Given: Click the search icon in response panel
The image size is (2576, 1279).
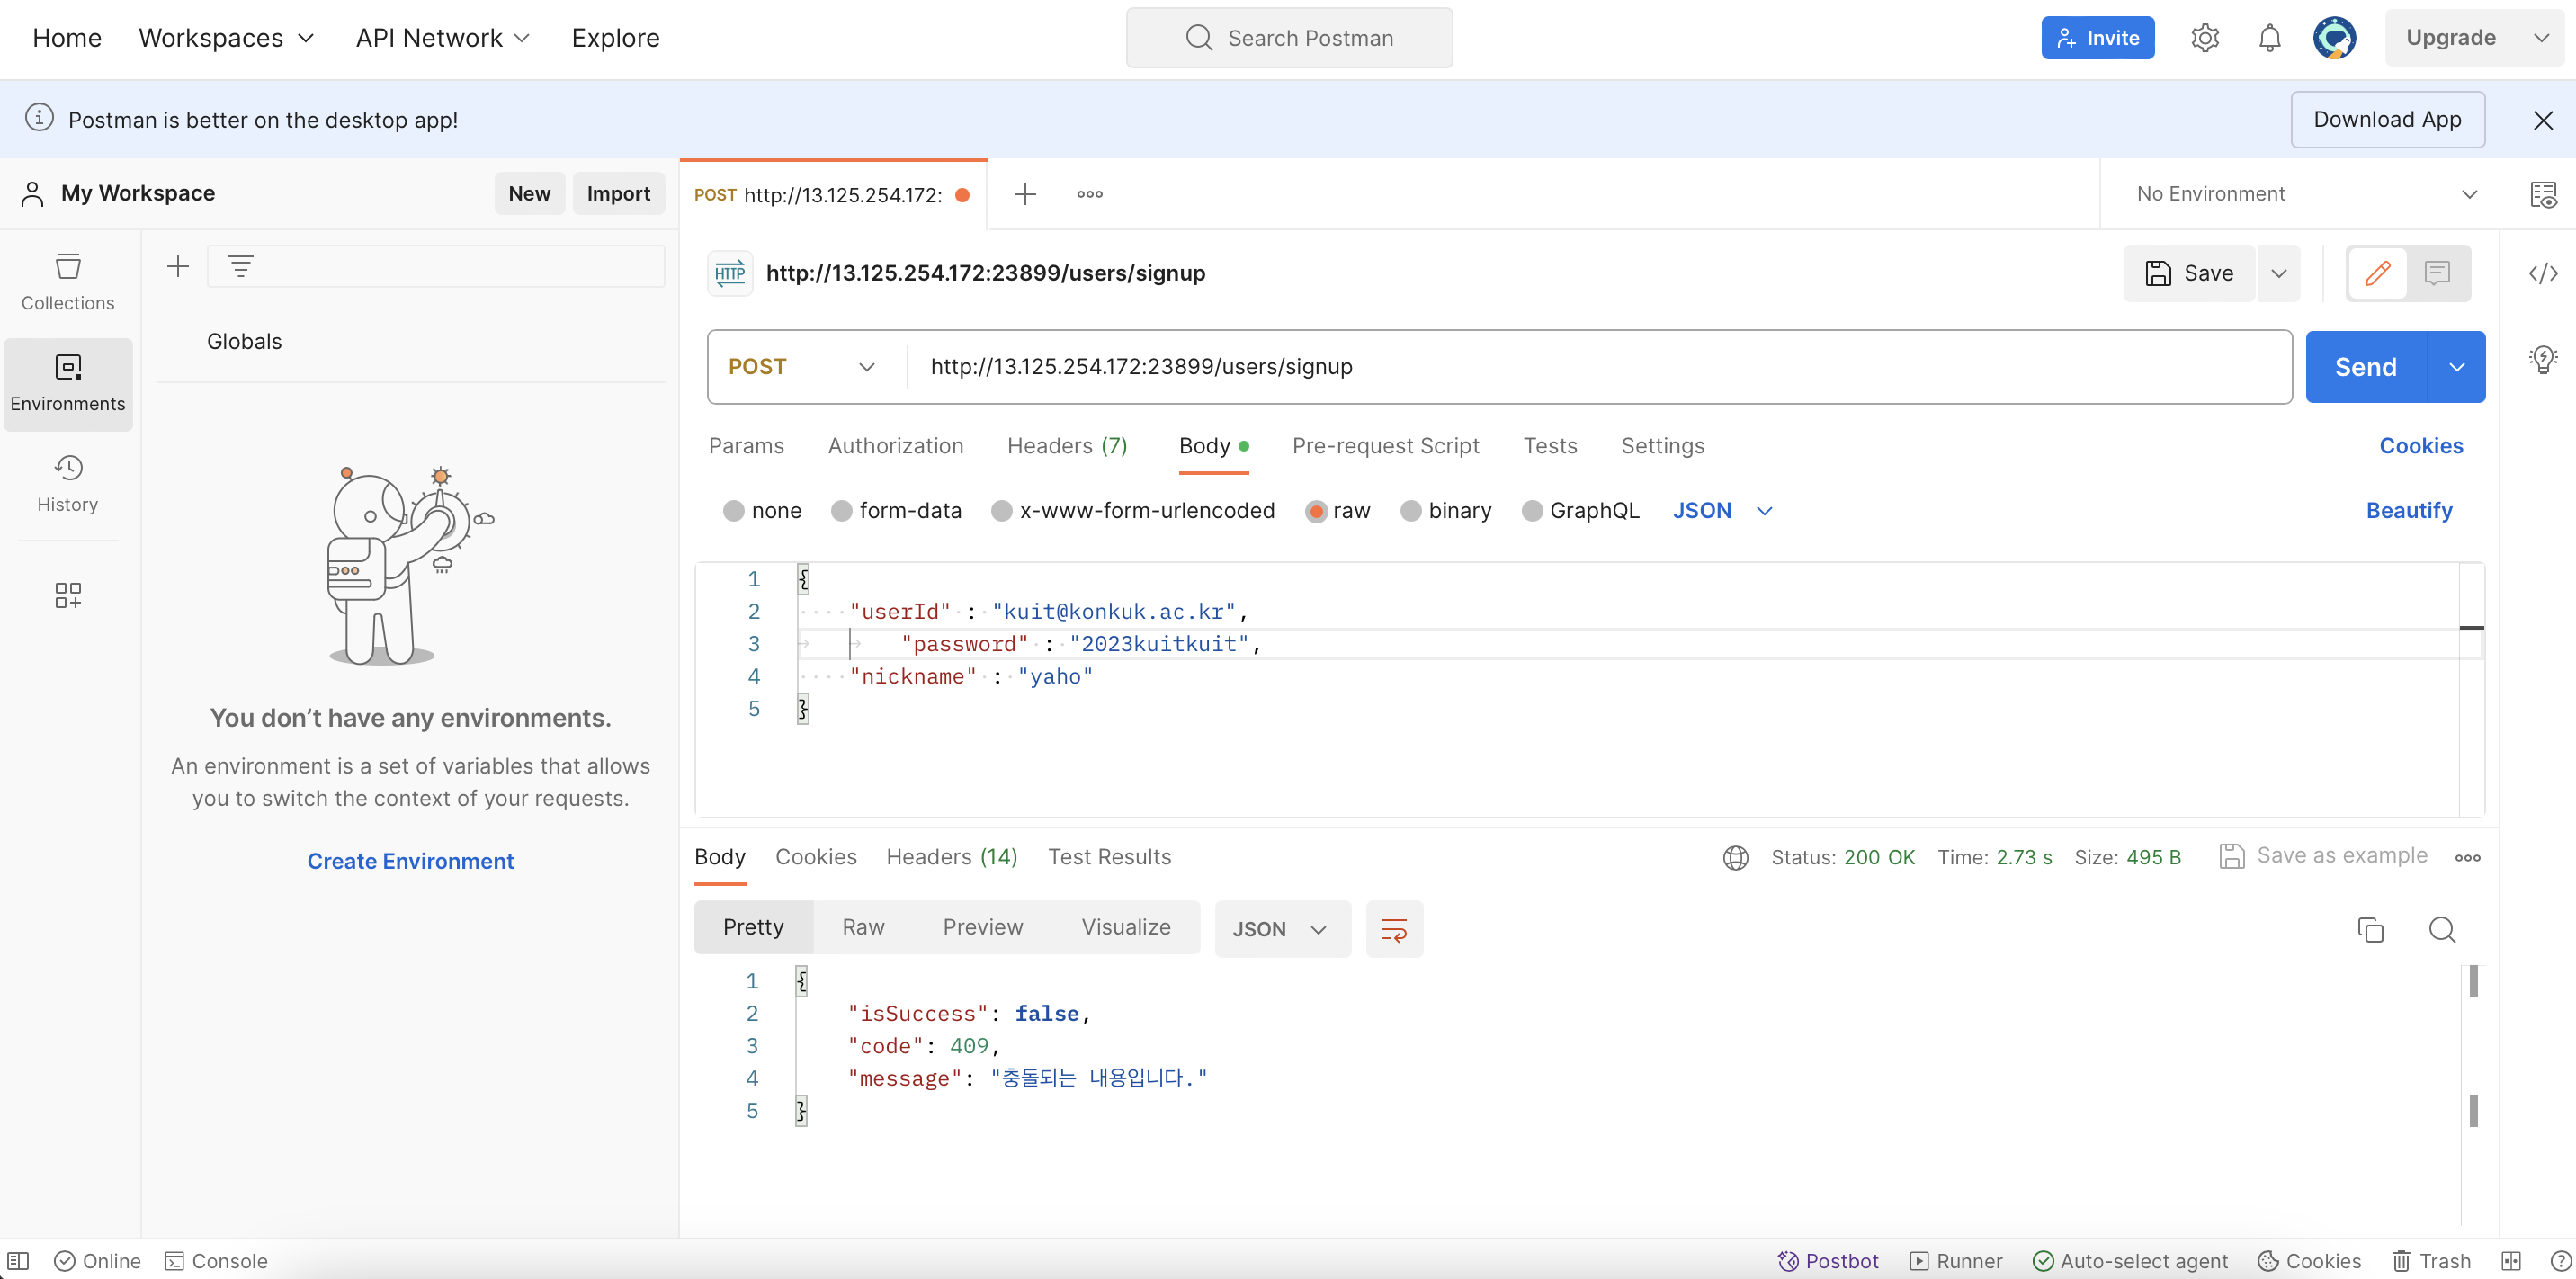Looking at the screenshot, I should tap(2441, 929).
